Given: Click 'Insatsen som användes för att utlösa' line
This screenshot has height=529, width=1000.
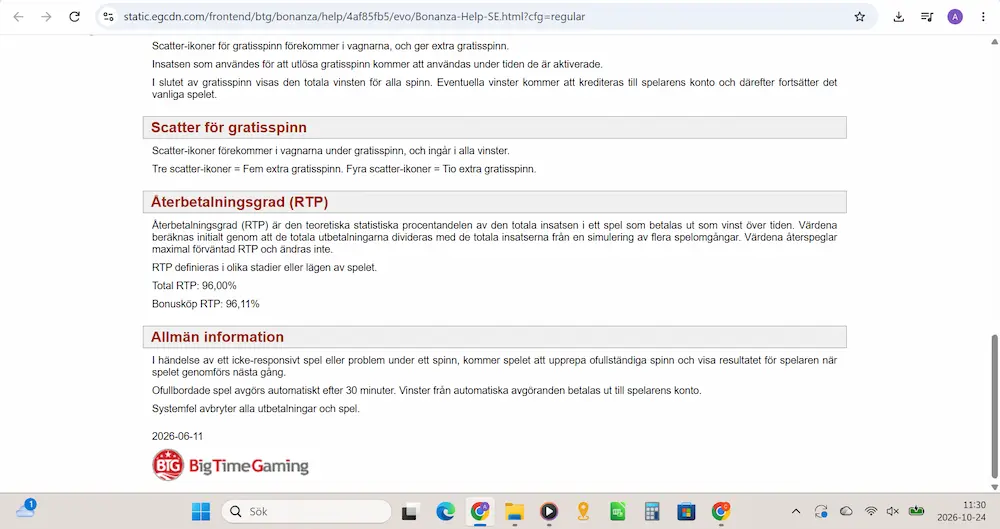Looking at the screenshot, I should tap(377, 64).
